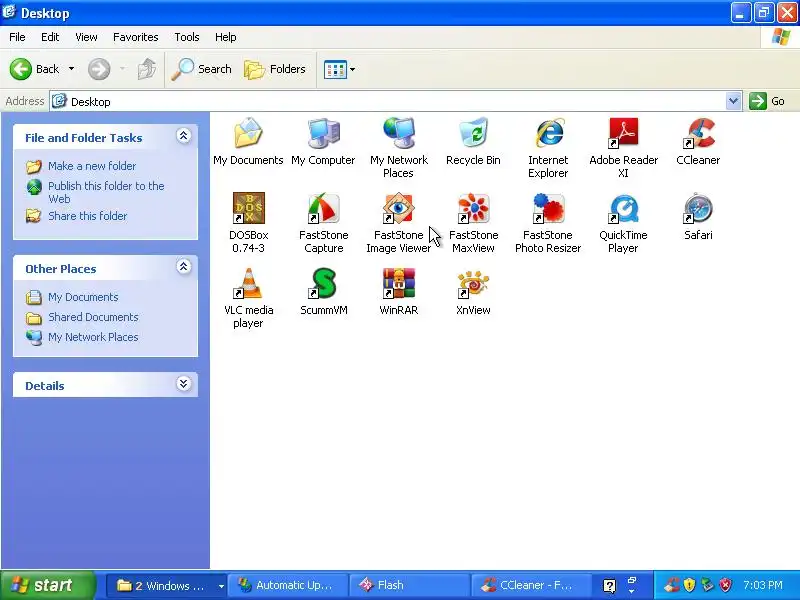Open the File menu
Screen dimensions: 800x600
click(x=17, y=37)
